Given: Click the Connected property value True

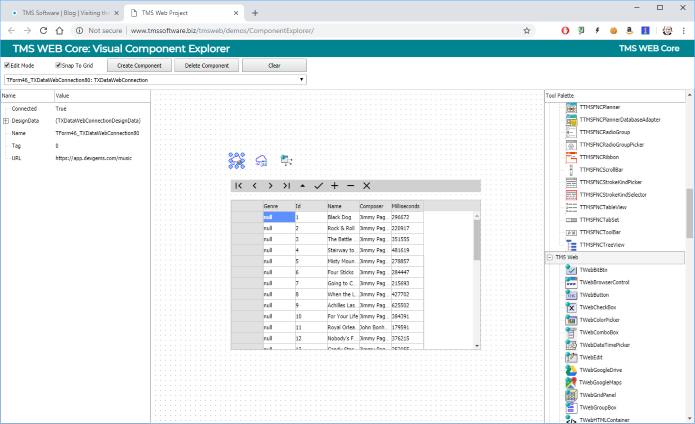Looking at the screenshot, I should click(61, 109).
